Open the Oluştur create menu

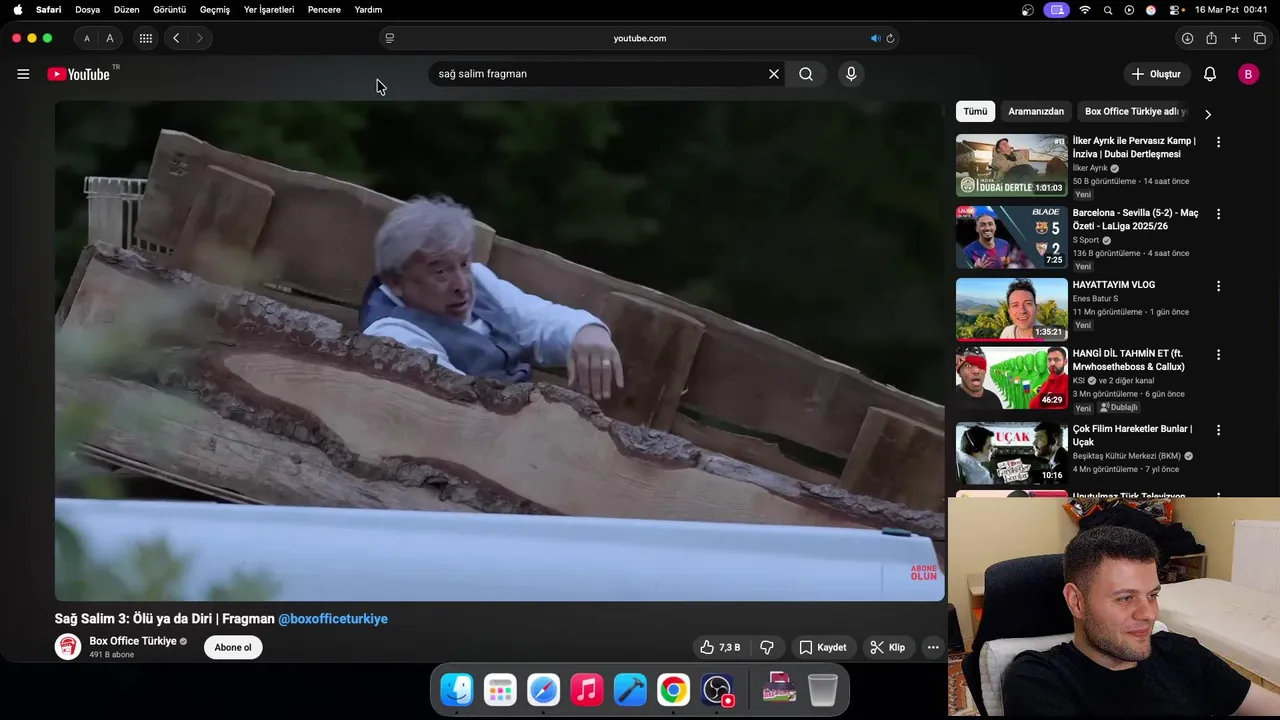click(x=1156, y=74)
